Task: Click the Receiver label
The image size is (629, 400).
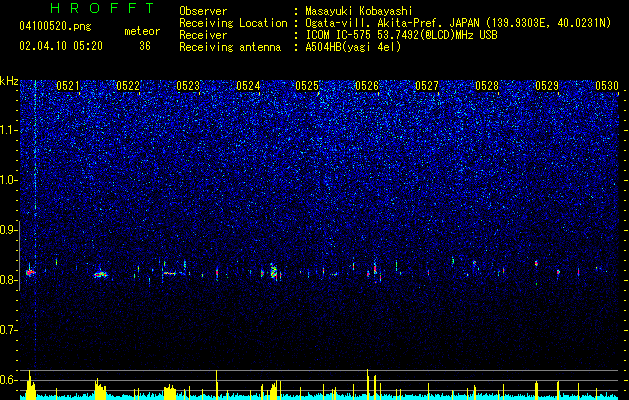Action: tap(203, 35)
